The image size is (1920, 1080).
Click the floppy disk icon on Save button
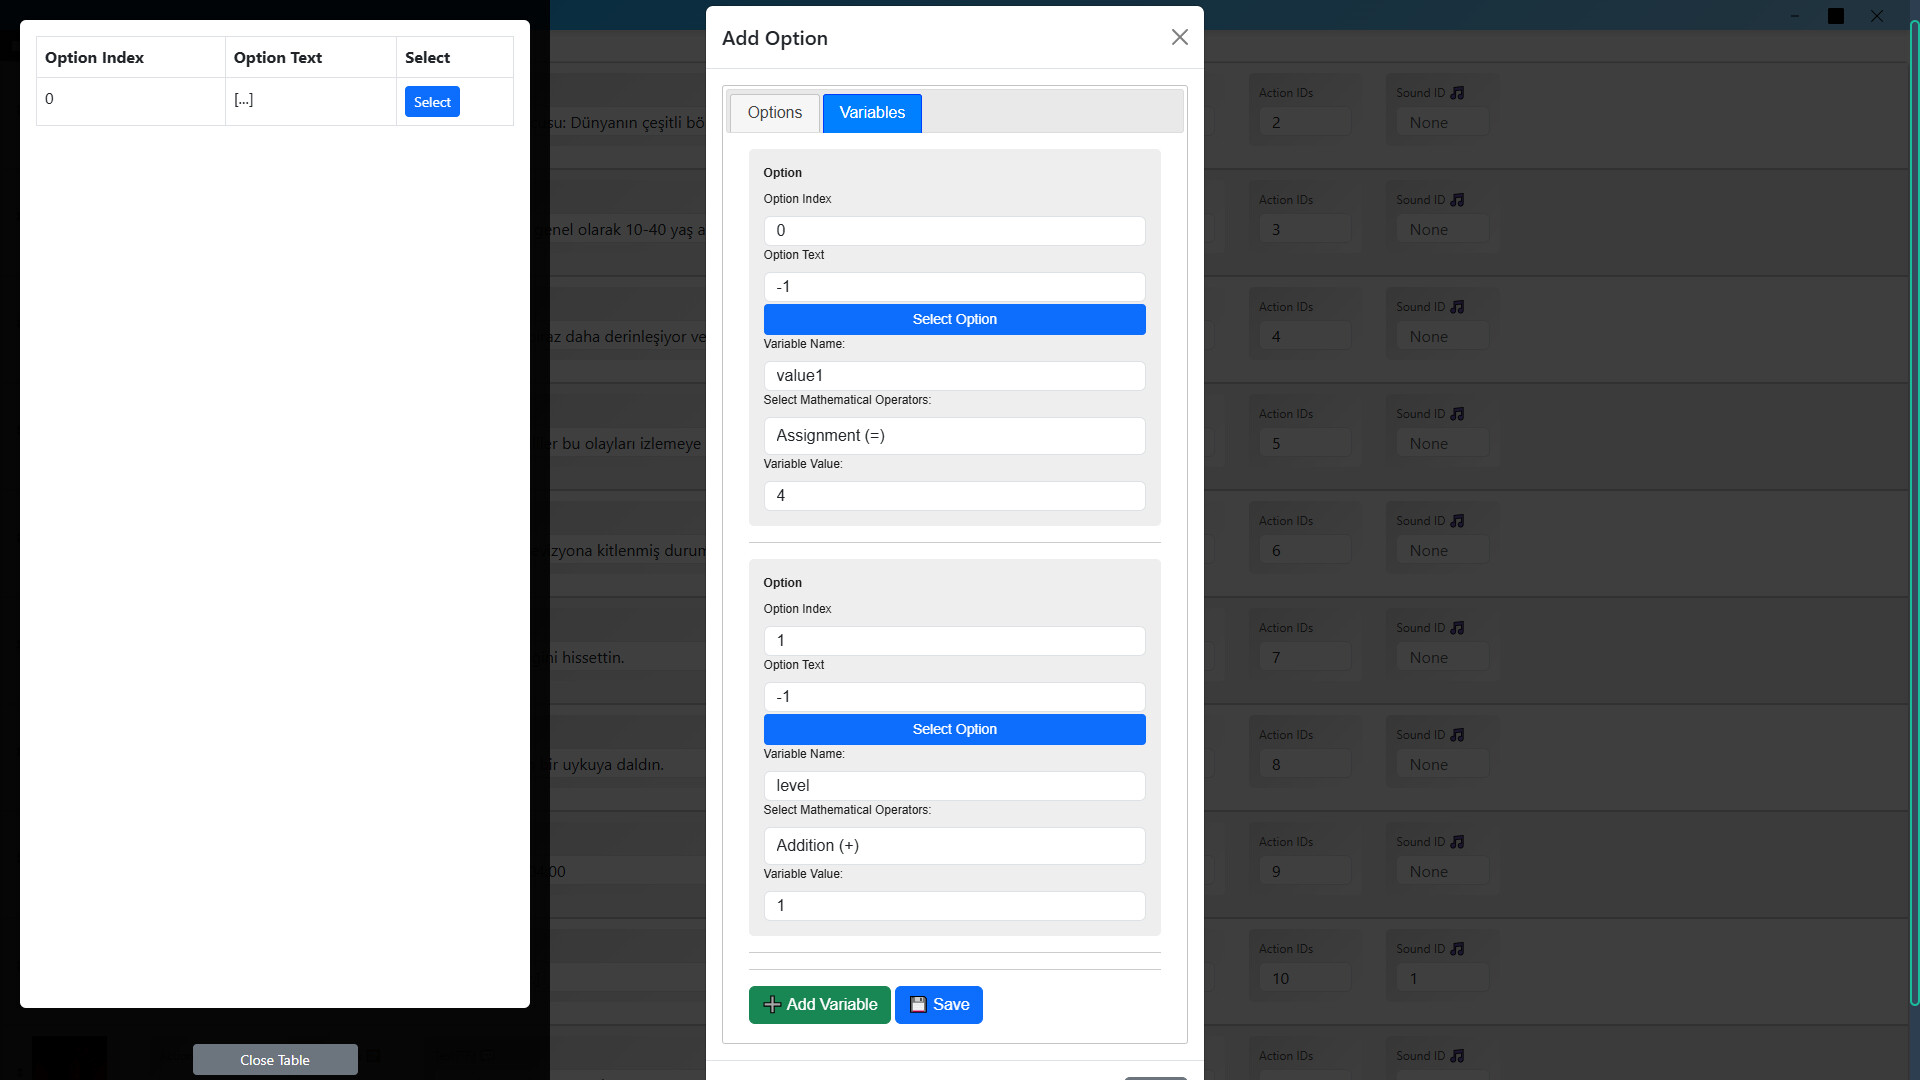[x=917, y=1004]
